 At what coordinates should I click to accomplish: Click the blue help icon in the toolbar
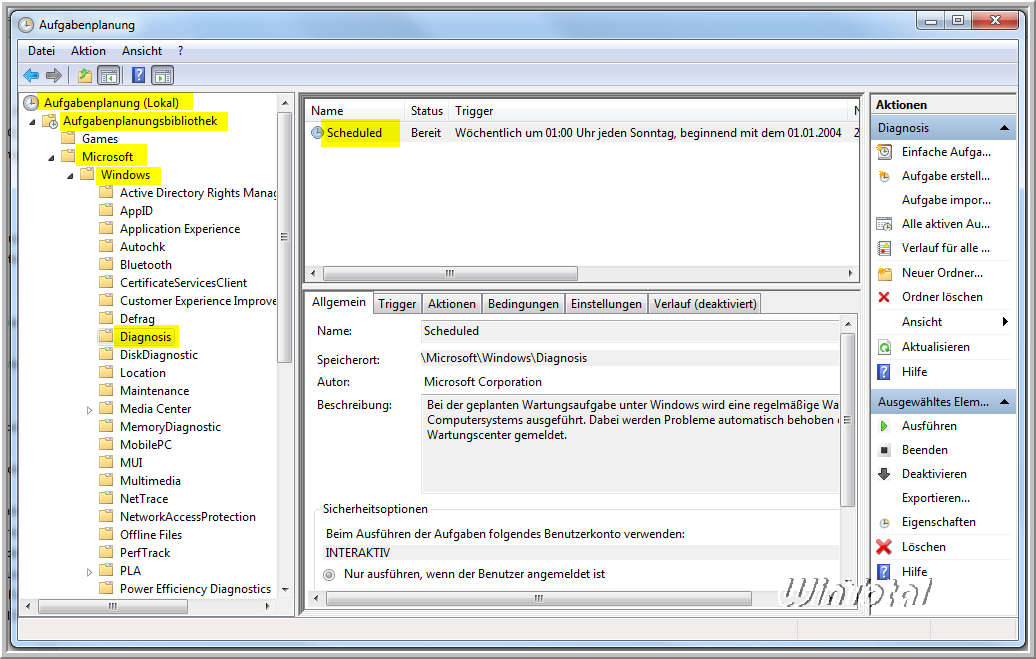(139, 75)
